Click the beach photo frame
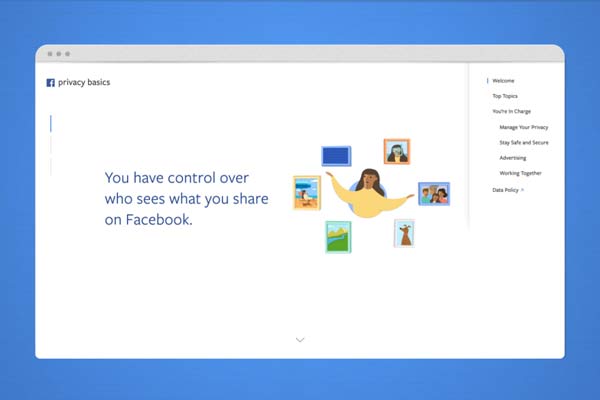This screenshot has width=600, height=400. 307,193
